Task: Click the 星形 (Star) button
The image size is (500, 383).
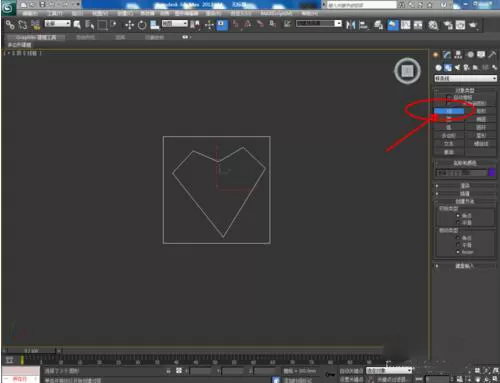Action: [x=481, y=136]
